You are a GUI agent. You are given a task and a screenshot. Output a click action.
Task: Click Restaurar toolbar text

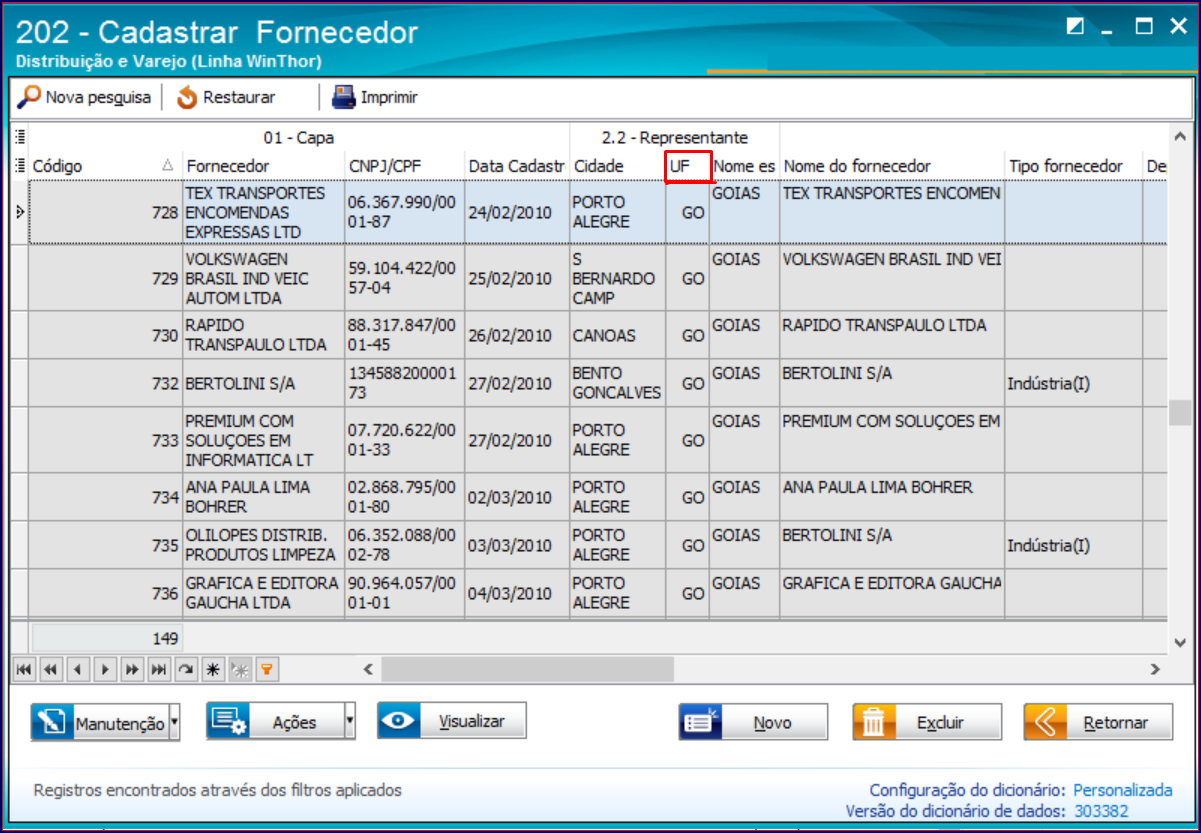pyautogui.click(x=239, y=98)
